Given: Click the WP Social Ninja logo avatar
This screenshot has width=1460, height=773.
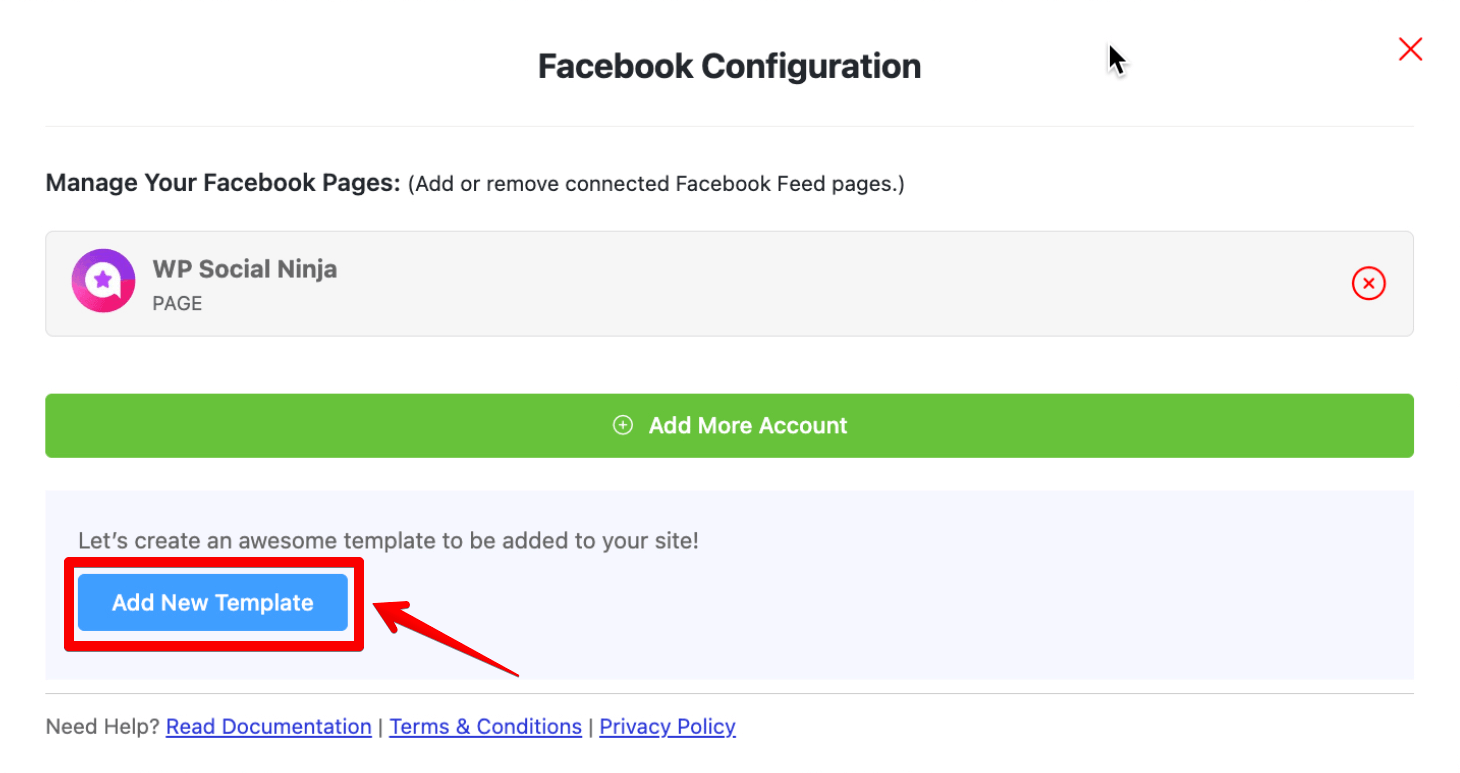Looking at the screenshot, I should point(103,281).
